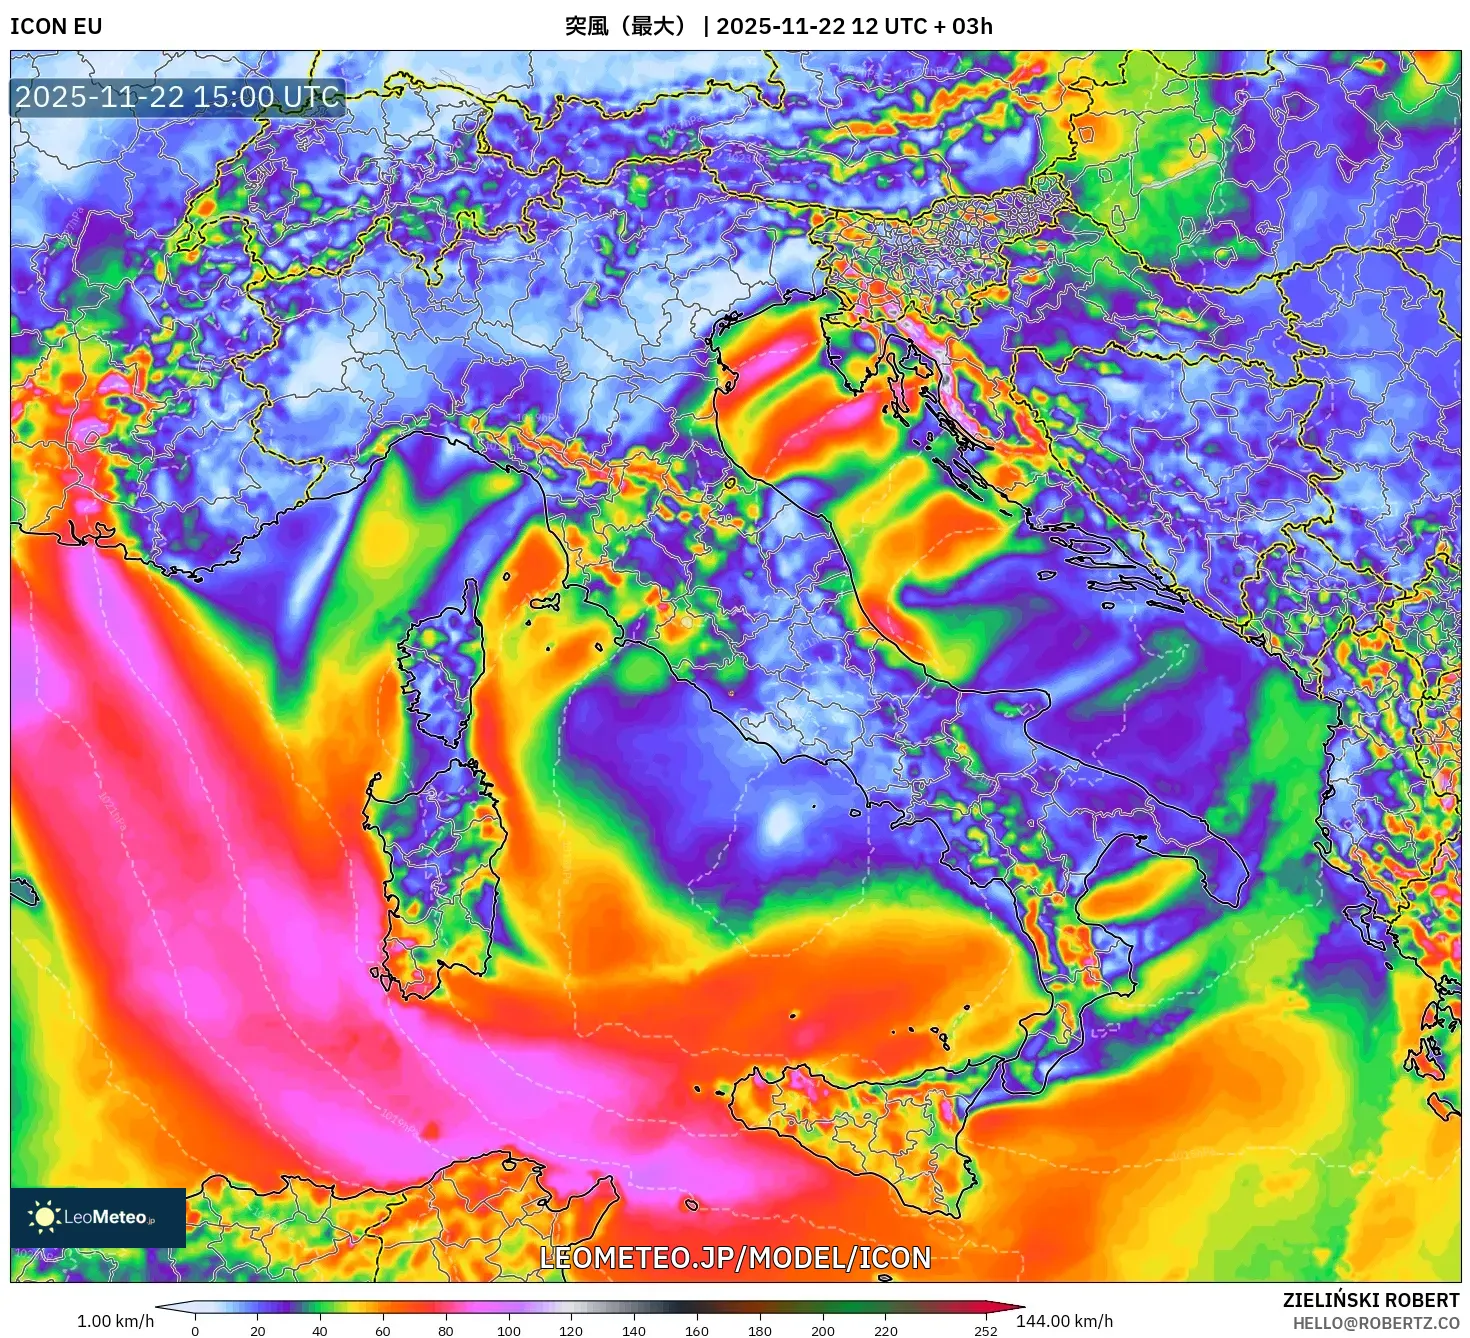Click the HELLO@ROBERTZ.CO email text
This screenshot has width=1470, height=1338.
tap(1376, 1323)
